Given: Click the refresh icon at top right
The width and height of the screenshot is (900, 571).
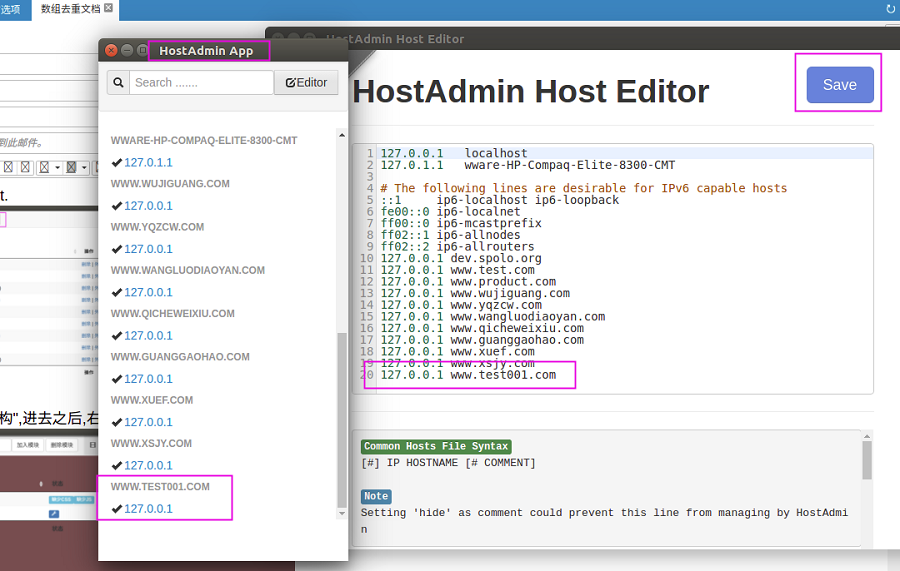Looking at the screenshot, I should [x=891, y=9].
